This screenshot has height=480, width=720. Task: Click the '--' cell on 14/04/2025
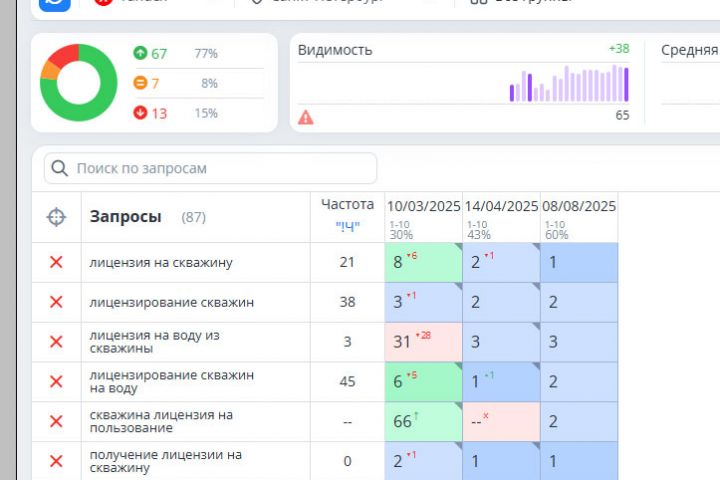501,422
